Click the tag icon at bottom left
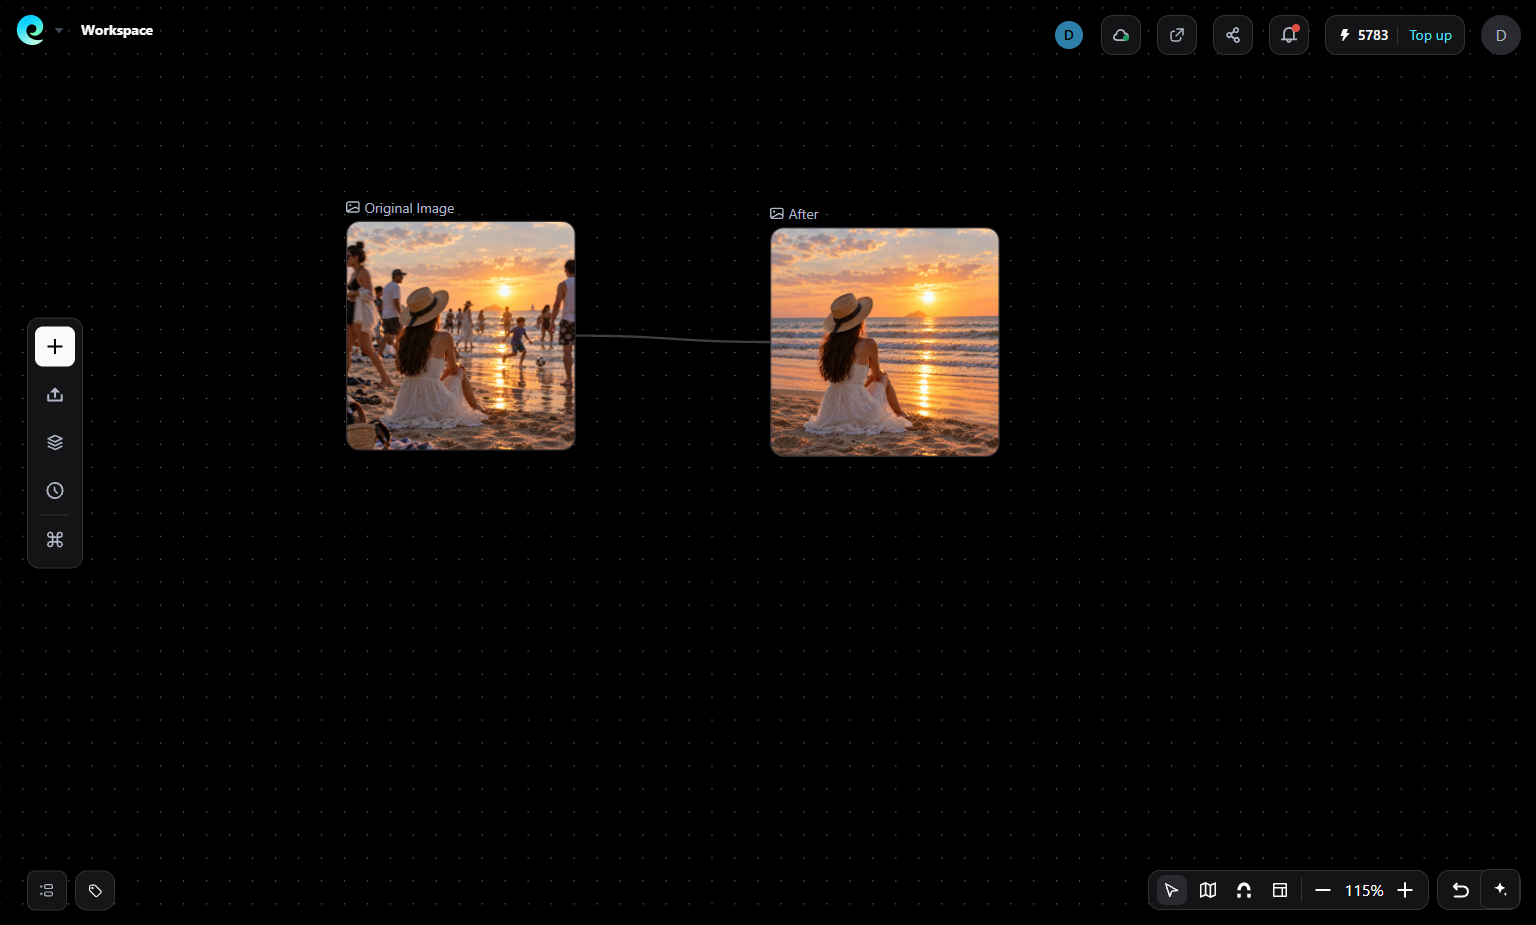Image resolution: width=1536 pixels, height=925 pixels. [95, 890]
